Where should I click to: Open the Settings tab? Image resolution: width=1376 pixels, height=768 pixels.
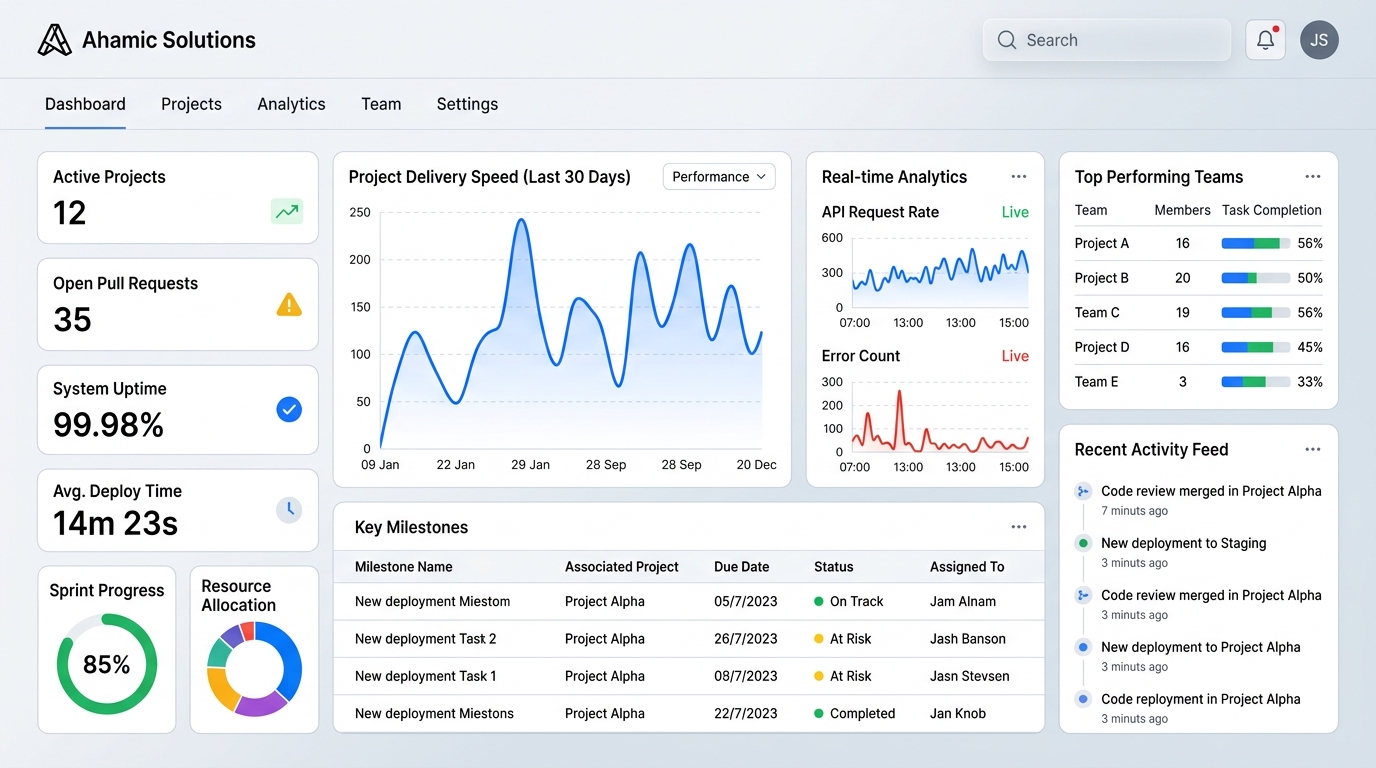click(x=467, y=104)
